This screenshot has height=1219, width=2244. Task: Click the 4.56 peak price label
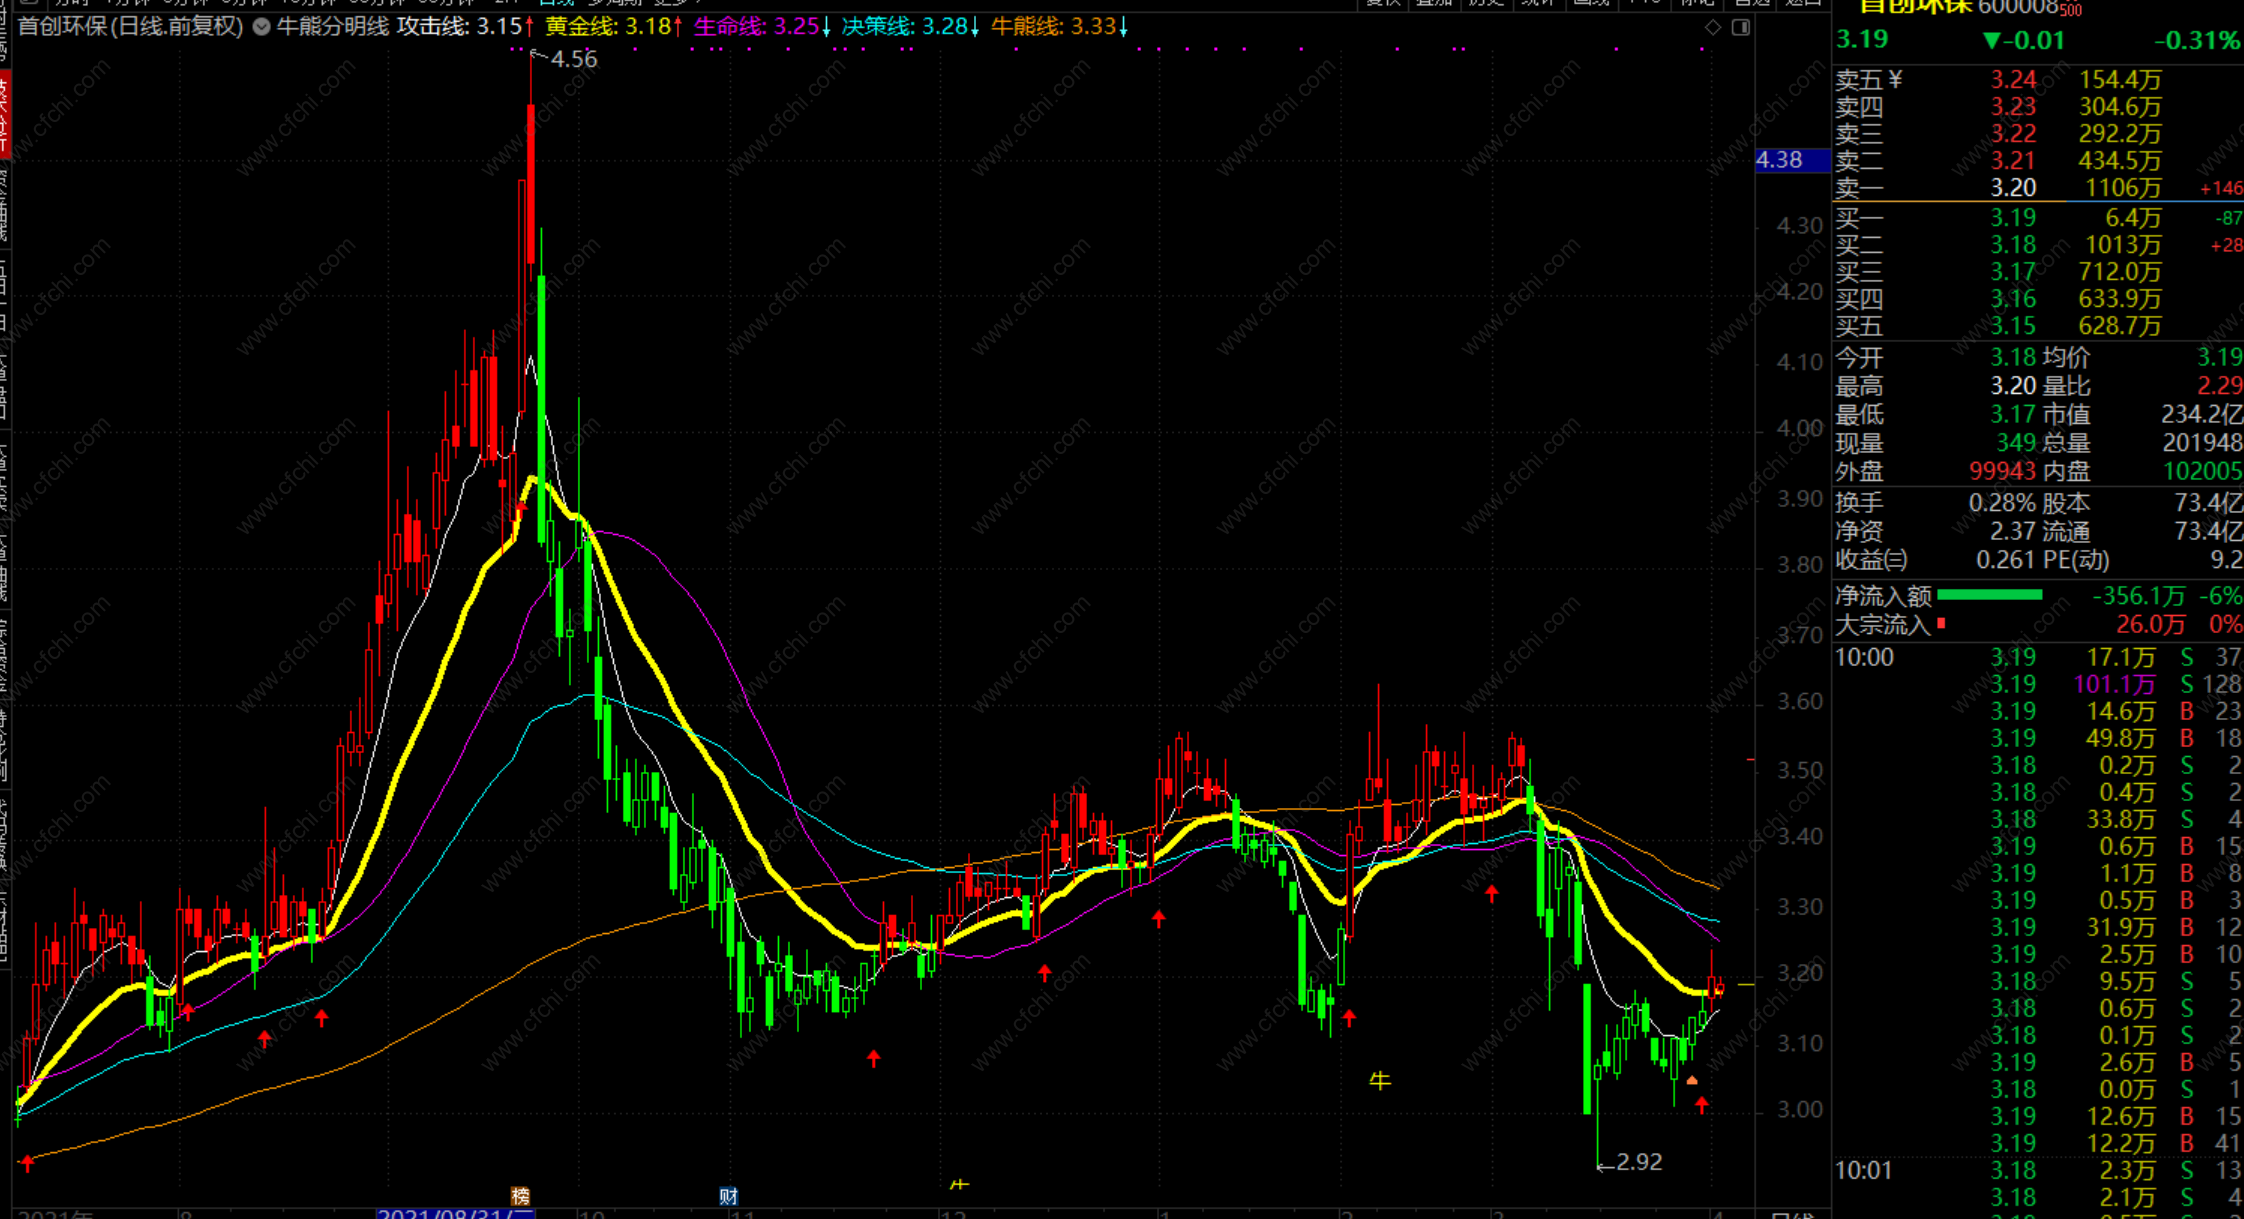[x=573, y=59]
